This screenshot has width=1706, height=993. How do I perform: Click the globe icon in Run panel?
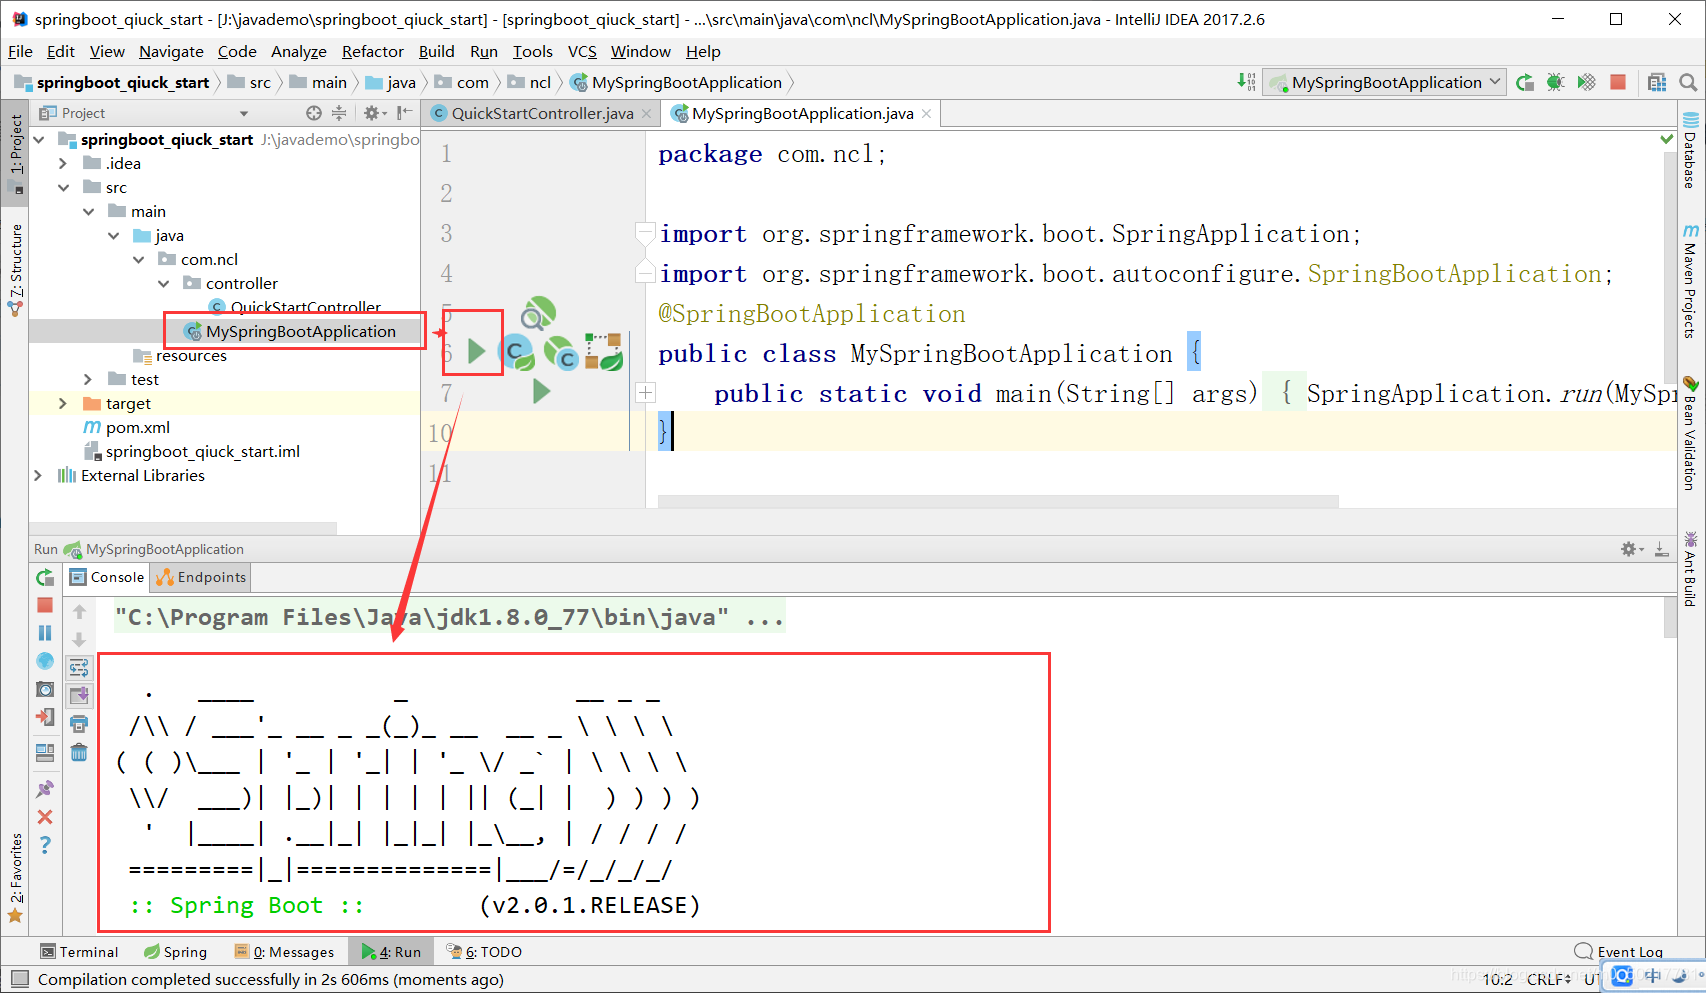45,661
